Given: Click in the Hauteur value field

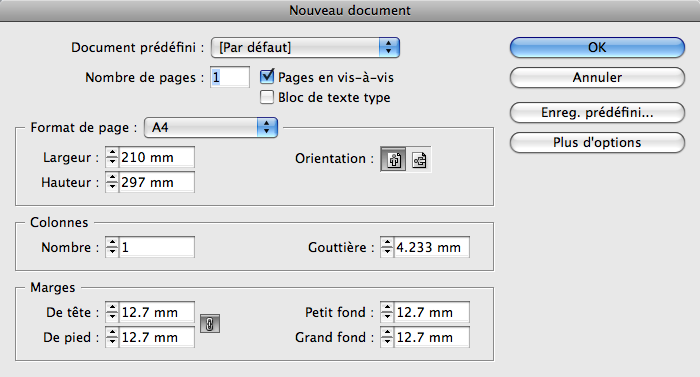Looking at the screenshot, I should 156,182.
